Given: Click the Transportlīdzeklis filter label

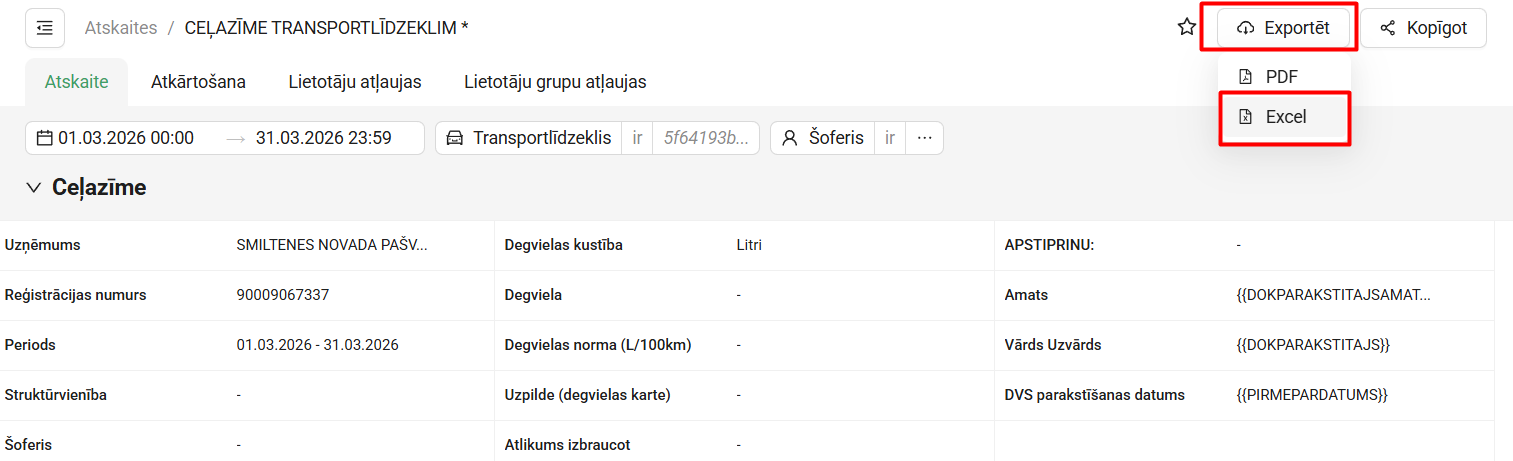Looking at the screenshot, I should (x=542, y=138).
